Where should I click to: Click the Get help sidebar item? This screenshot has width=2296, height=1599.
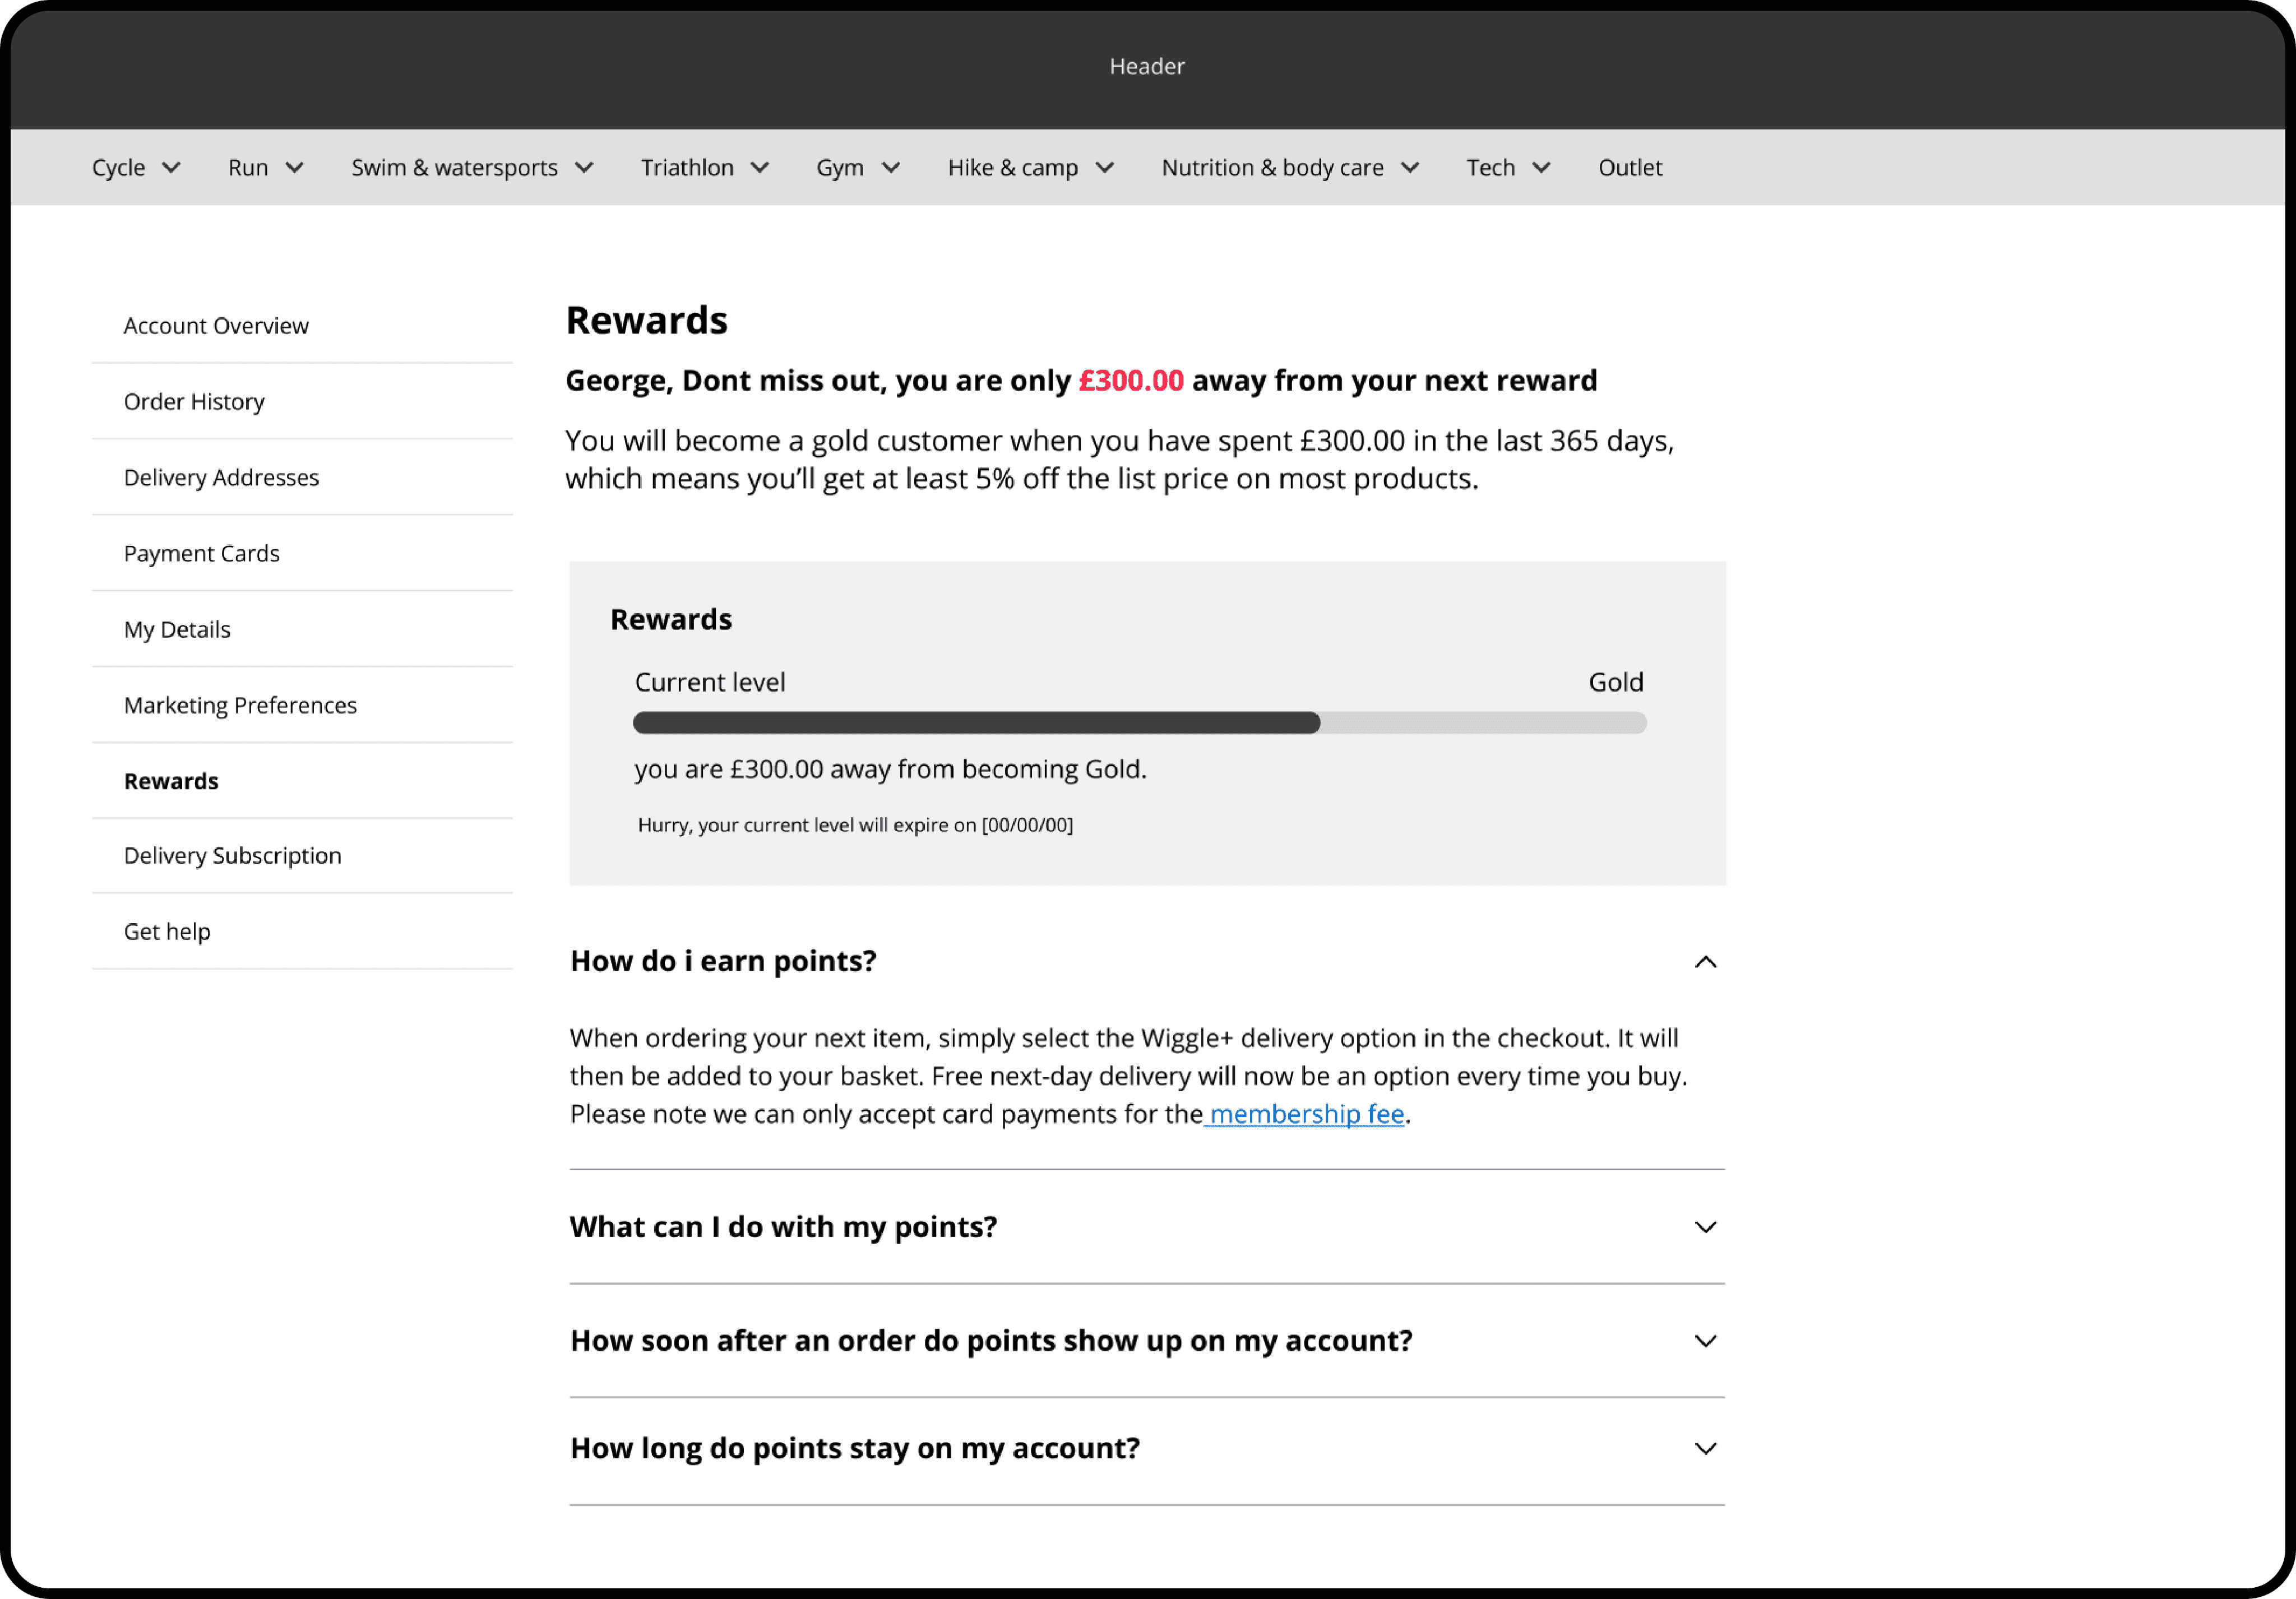[x=167, y=932]
